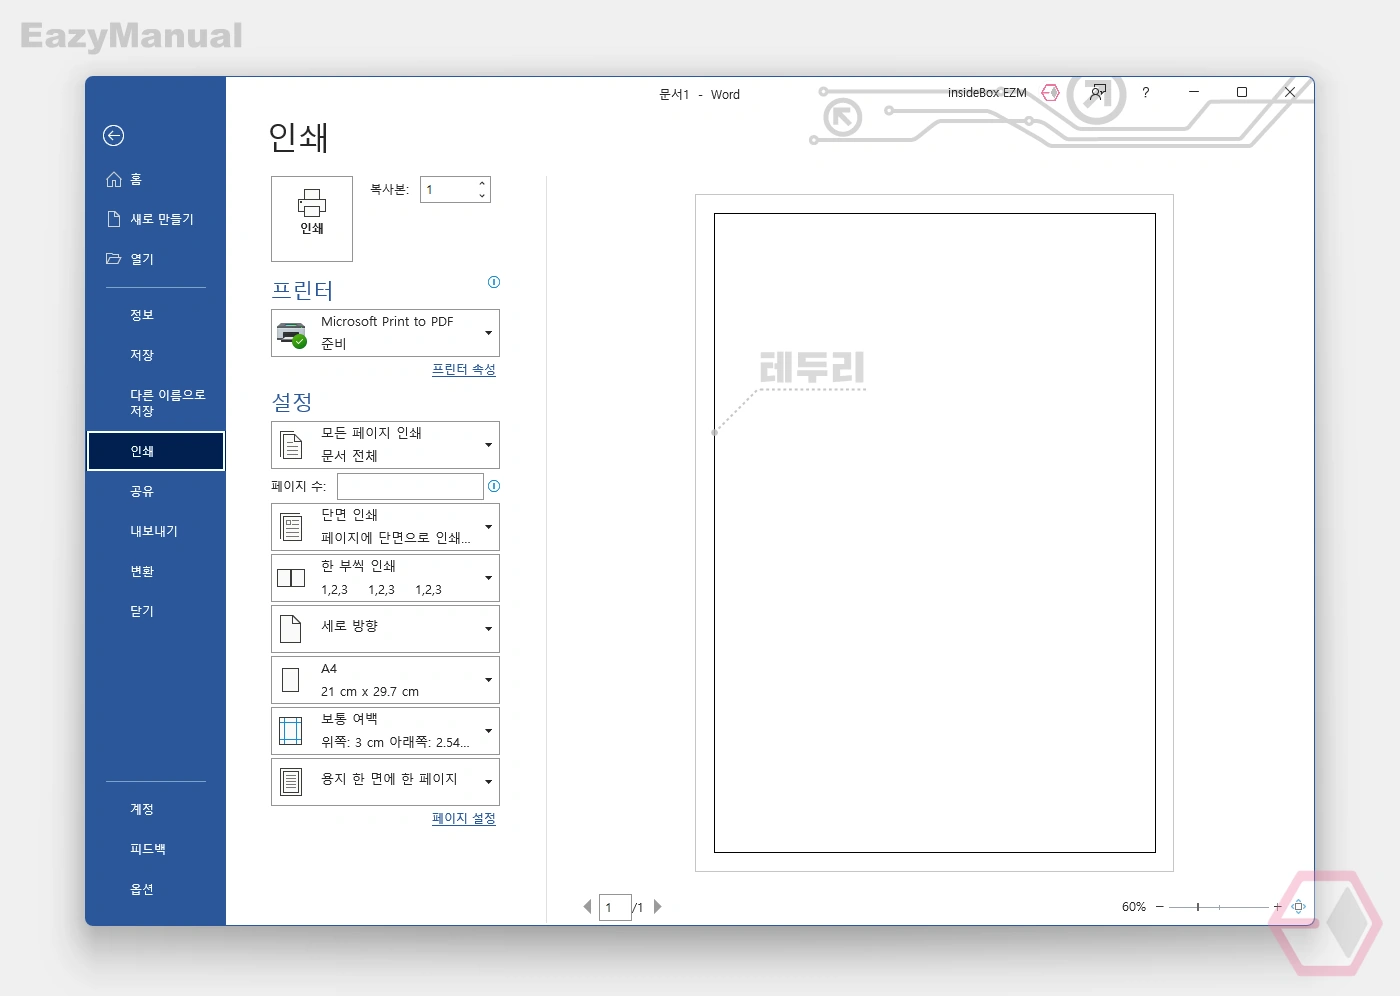Click the printer info icon beside 프린터
Image resolution: width=1400 pixels, height=996 pixels.
[x=494, y=282]
